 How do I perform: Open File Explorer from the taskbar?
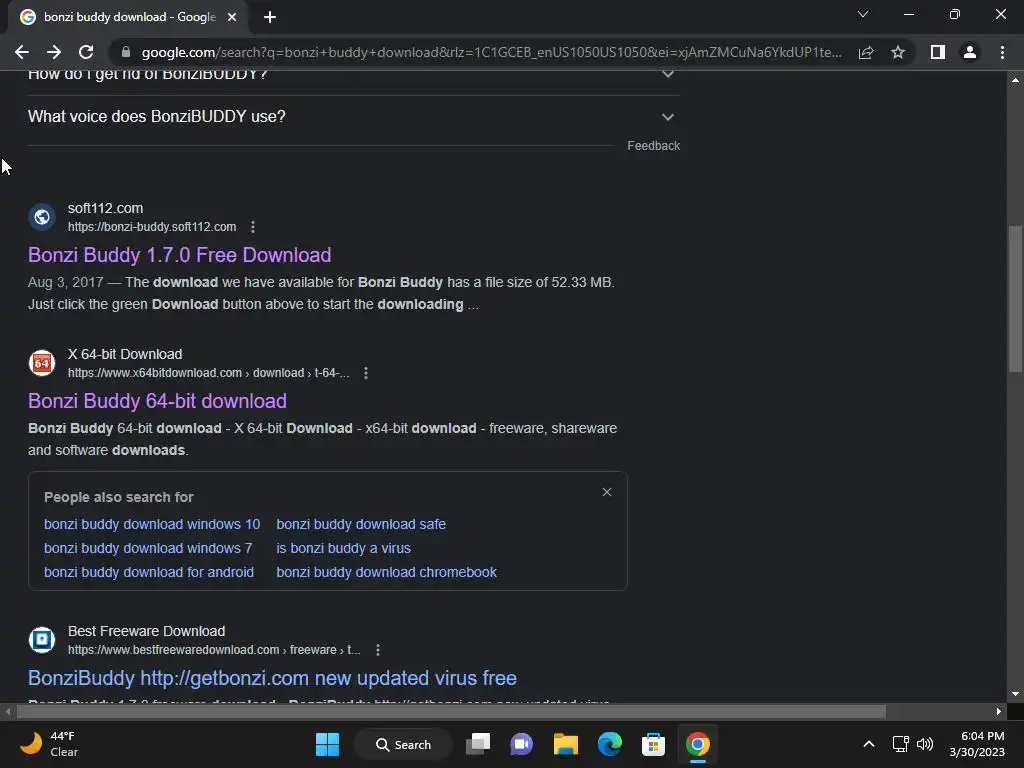tap(566, 744)
